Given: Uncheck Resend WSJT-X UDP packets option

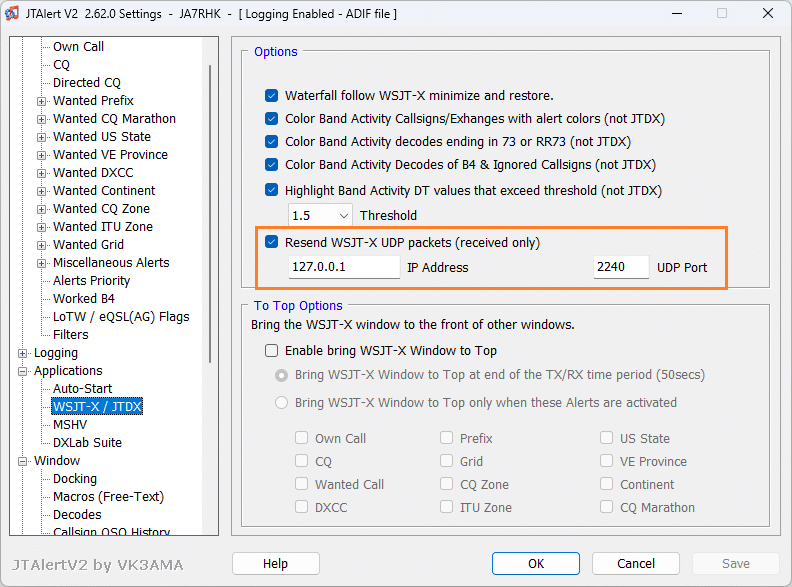Looking at the screenshot, I should [271, 242].
